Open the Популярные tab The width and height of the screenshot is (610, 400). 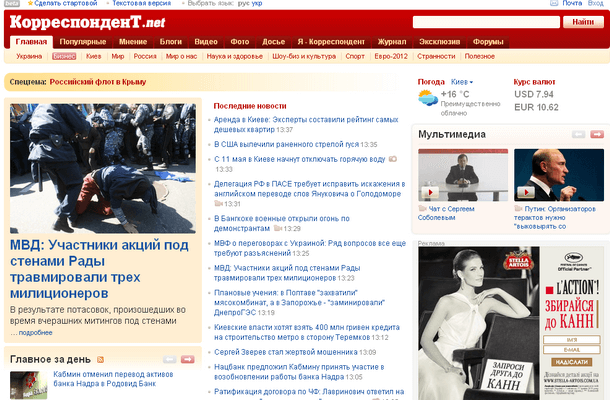coord(82,42)
